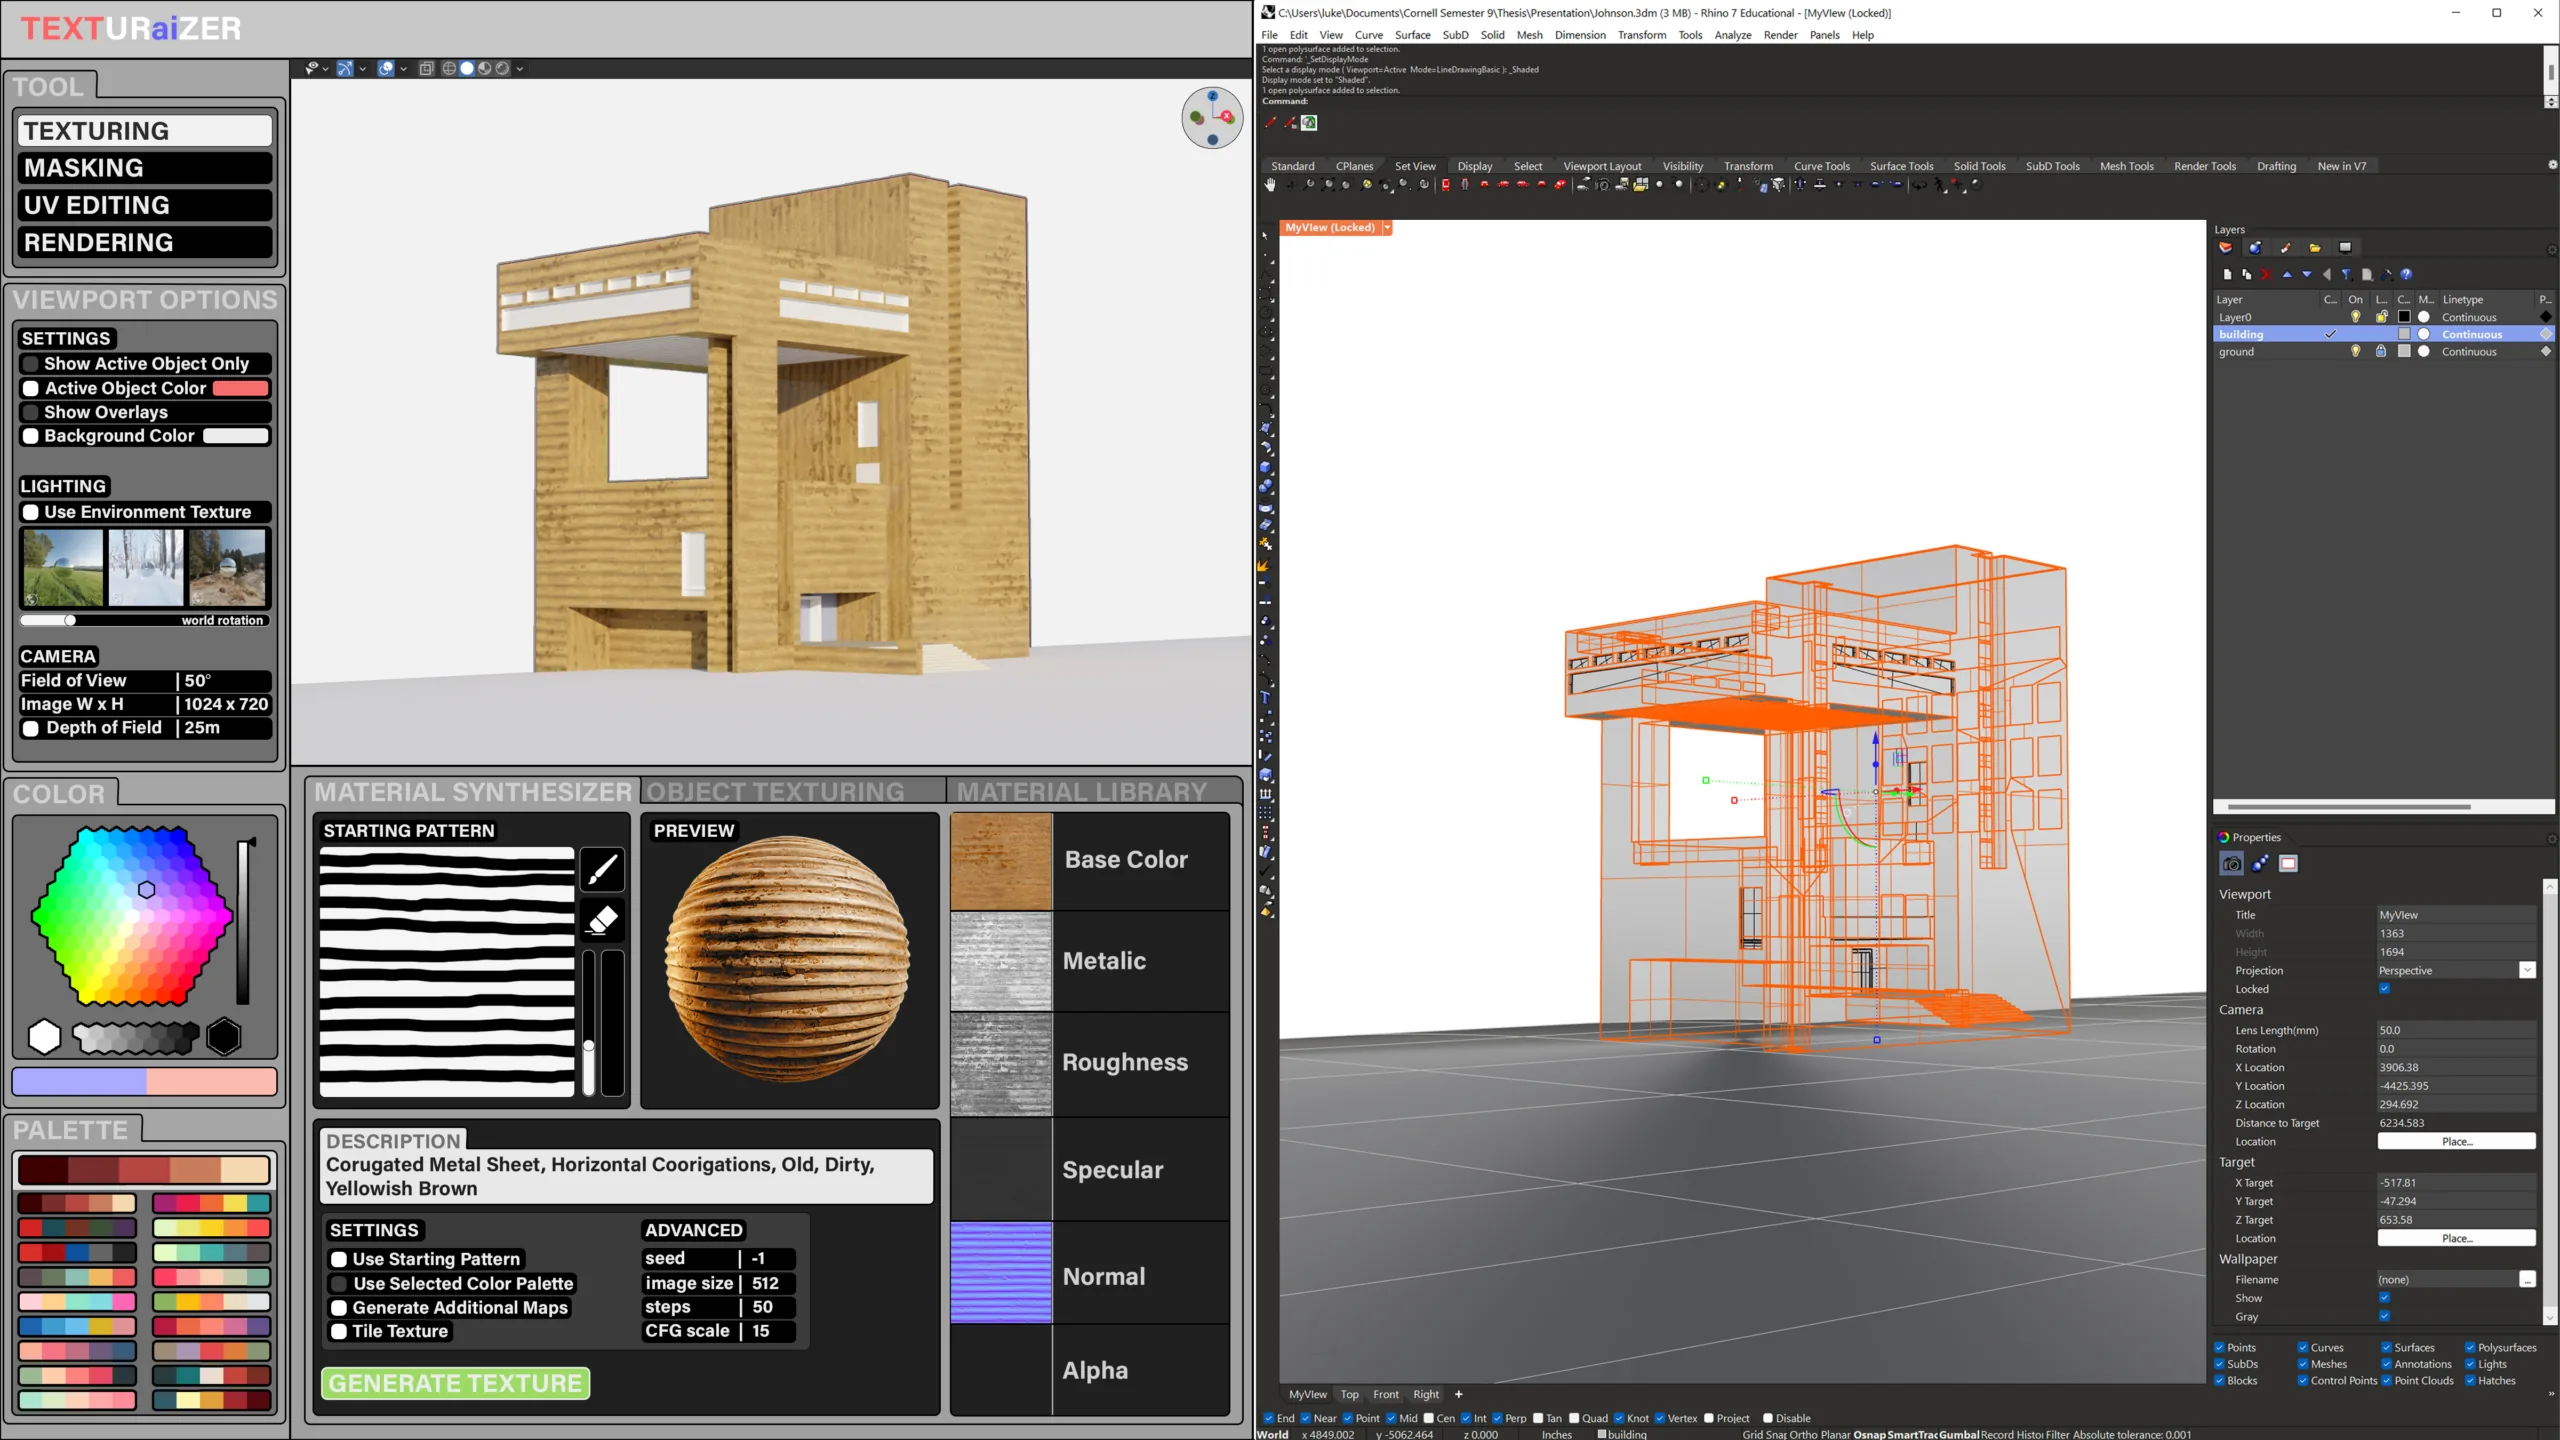Click the Generate Texture button

[x=455, y=1383]
